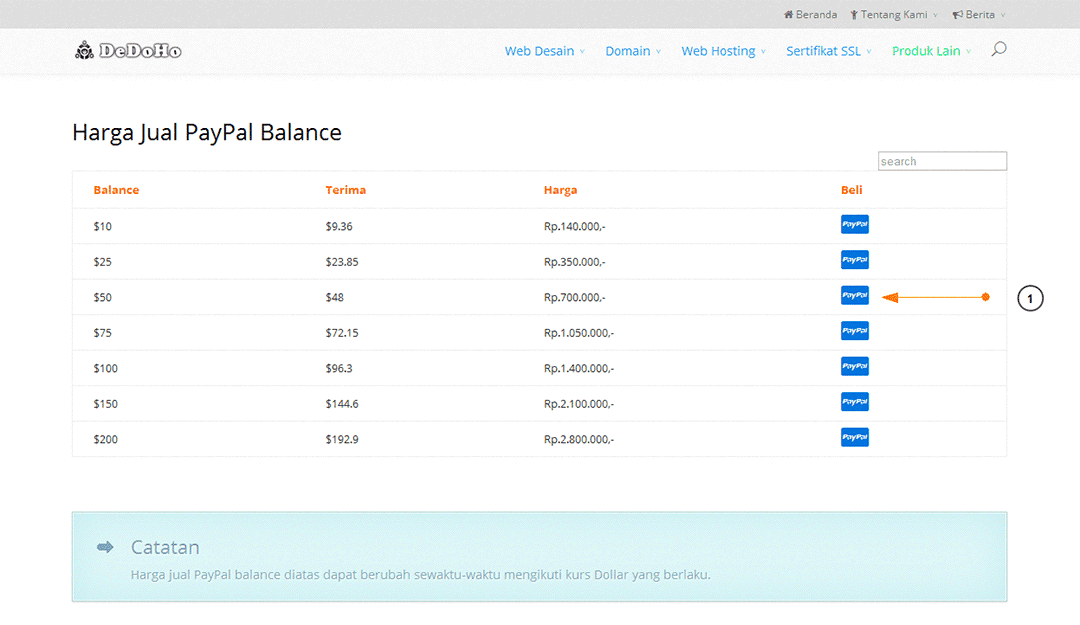The image size is (1080, 625).
Task: Expand the Web Desain dropdown menu
Action: pyautogui.click(x=544, y=51)
